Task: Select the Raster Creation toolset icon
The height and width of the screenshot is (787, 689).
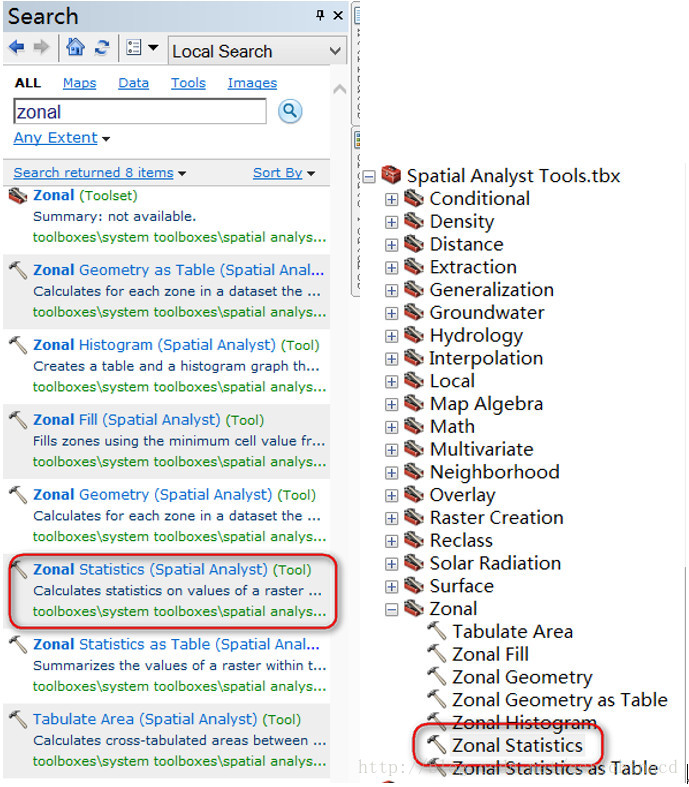Action: point(414,517)
